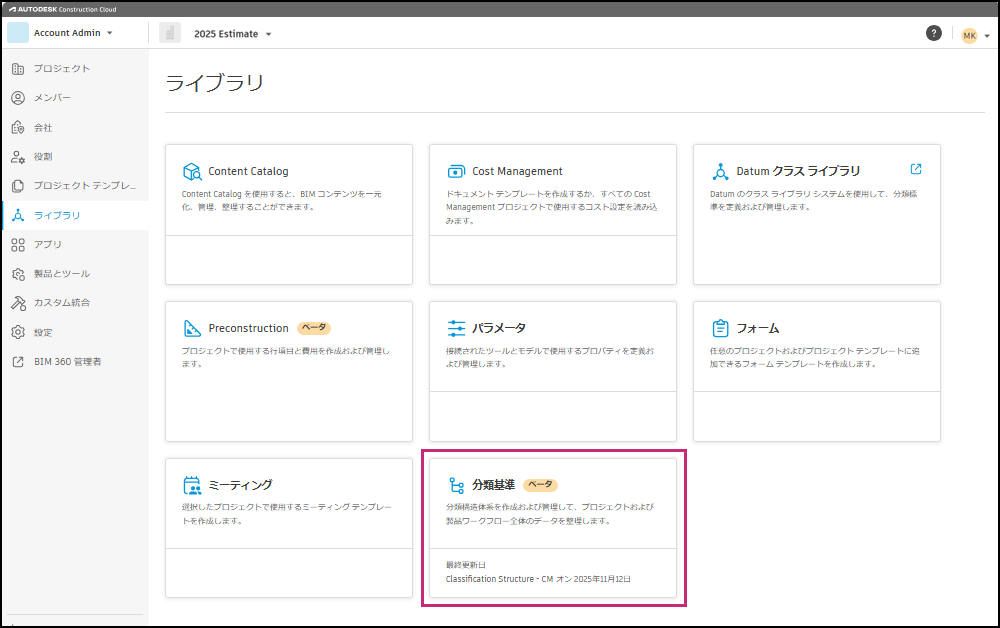Open the Preconstruction card title
The height and width of the screenshot is (628, 1000).
click(x=248, y=328)
